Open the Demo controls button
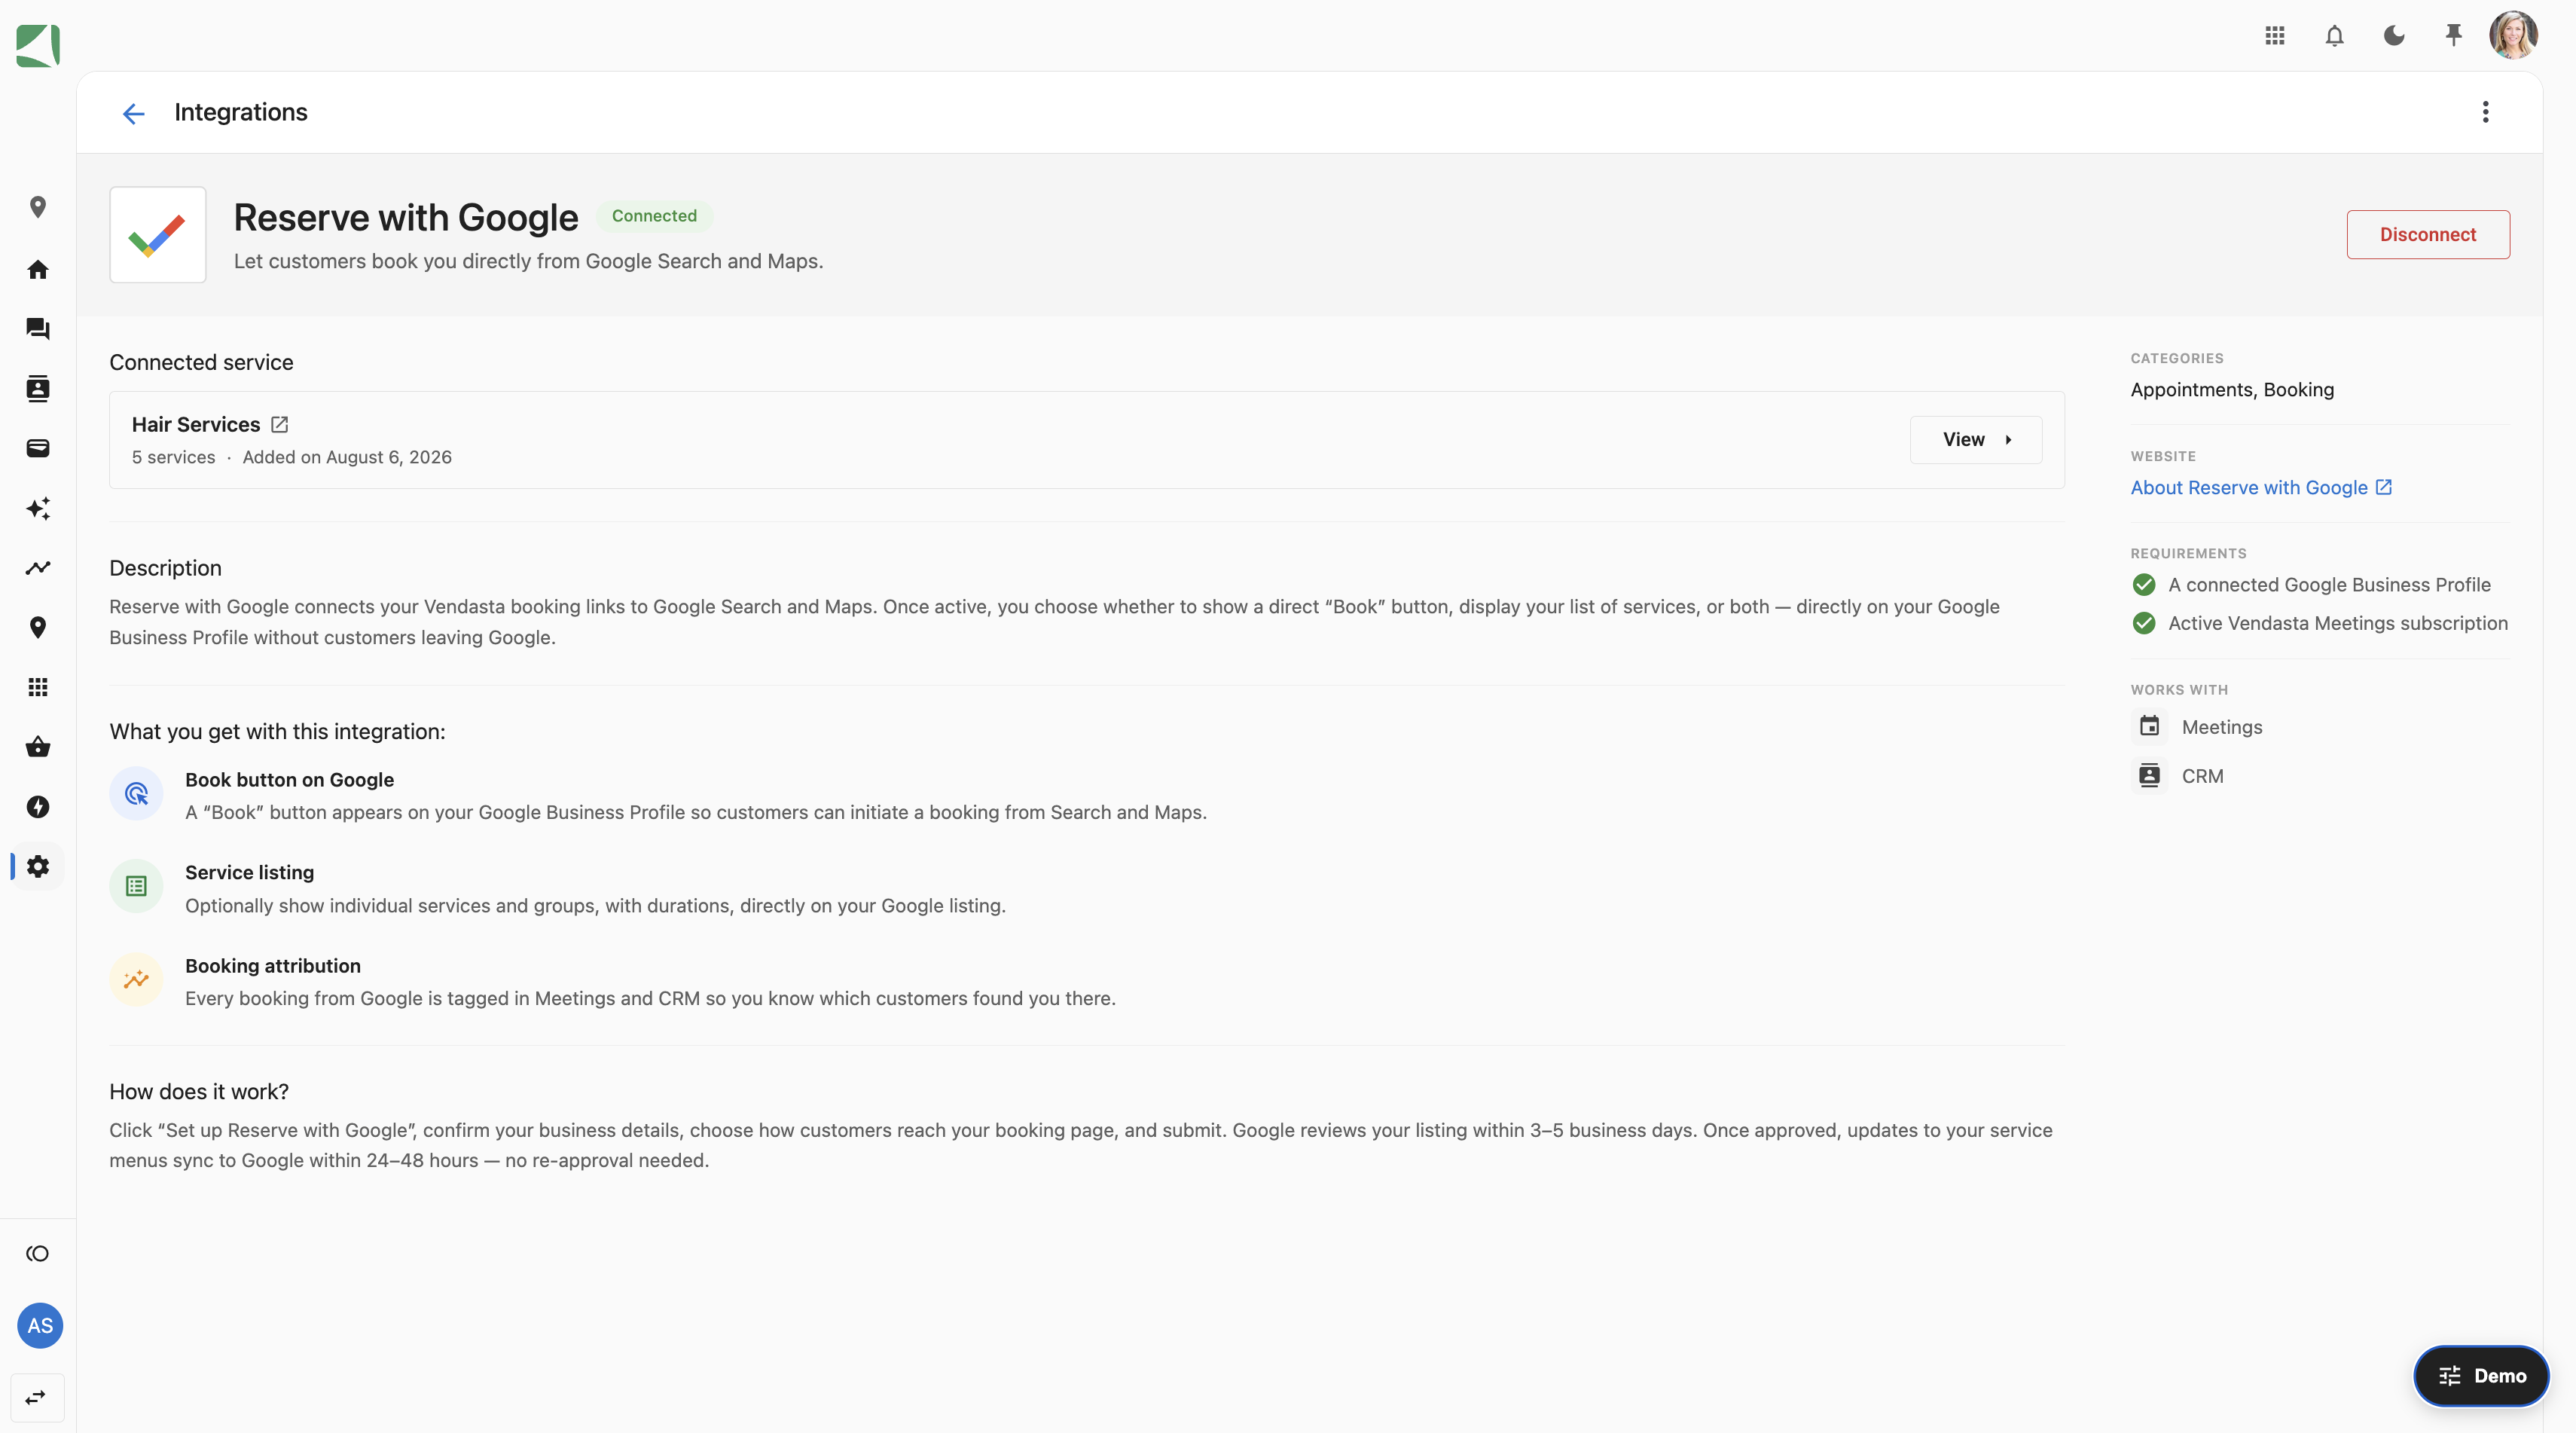 pos(2481,1376)
